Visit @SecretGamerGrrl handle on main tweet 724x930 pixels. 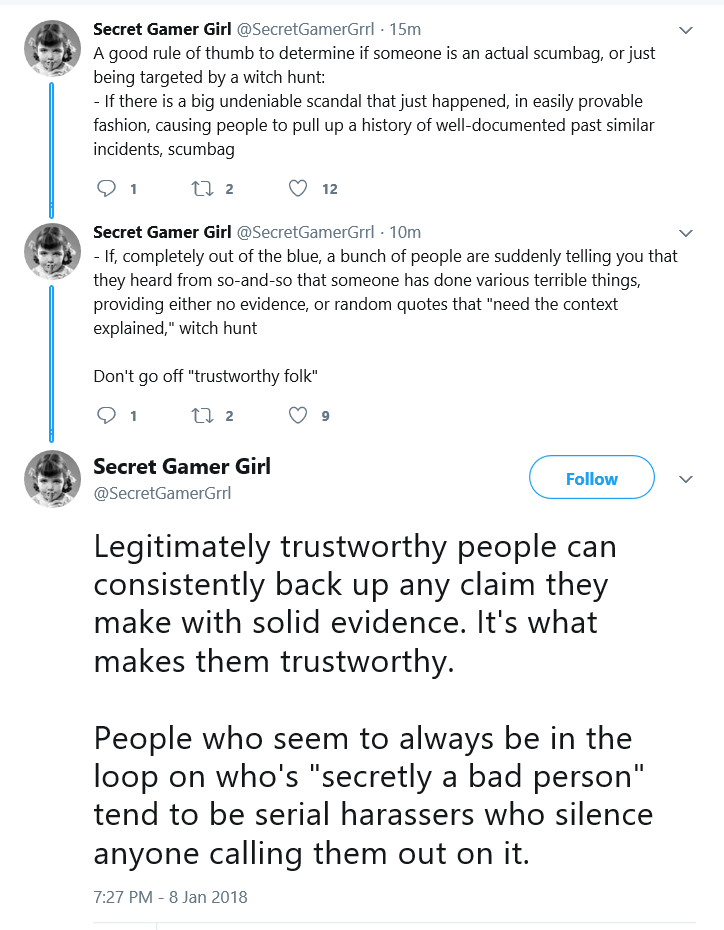pos(162,493)
